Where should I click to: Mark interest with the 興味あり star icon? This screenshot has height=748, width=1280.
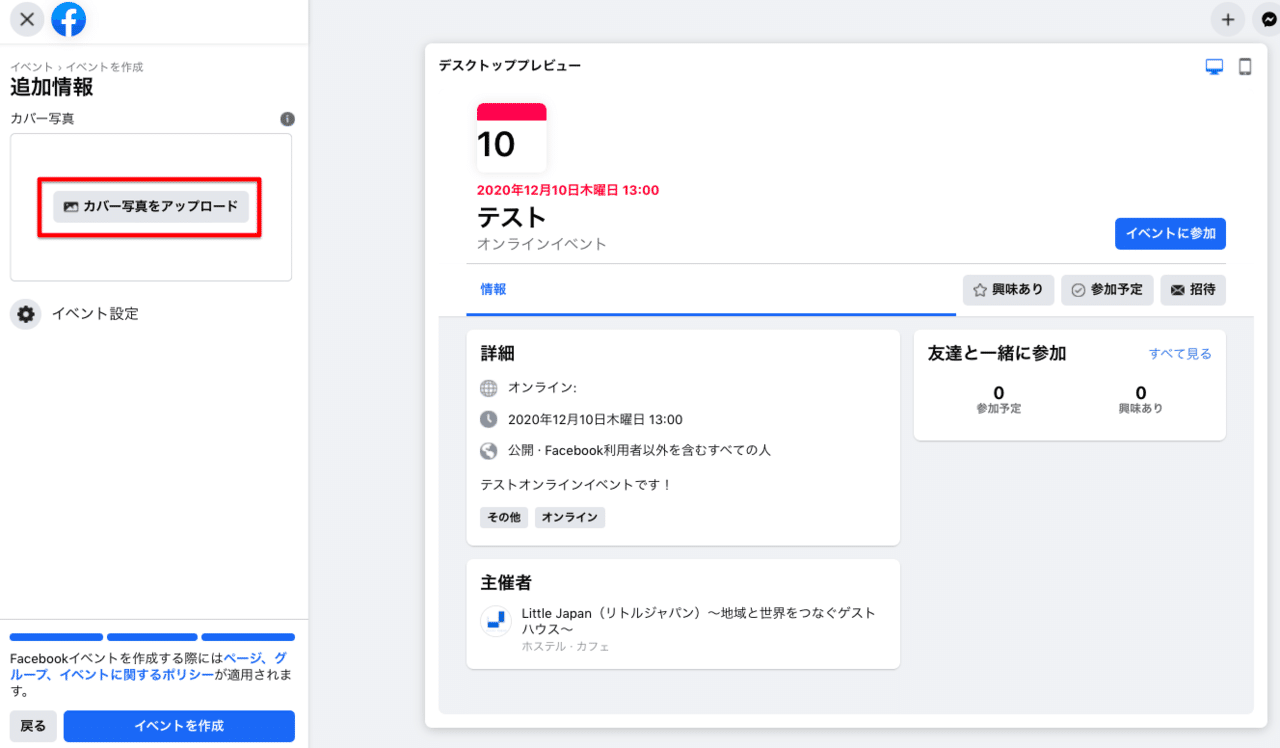click(978, 290)
